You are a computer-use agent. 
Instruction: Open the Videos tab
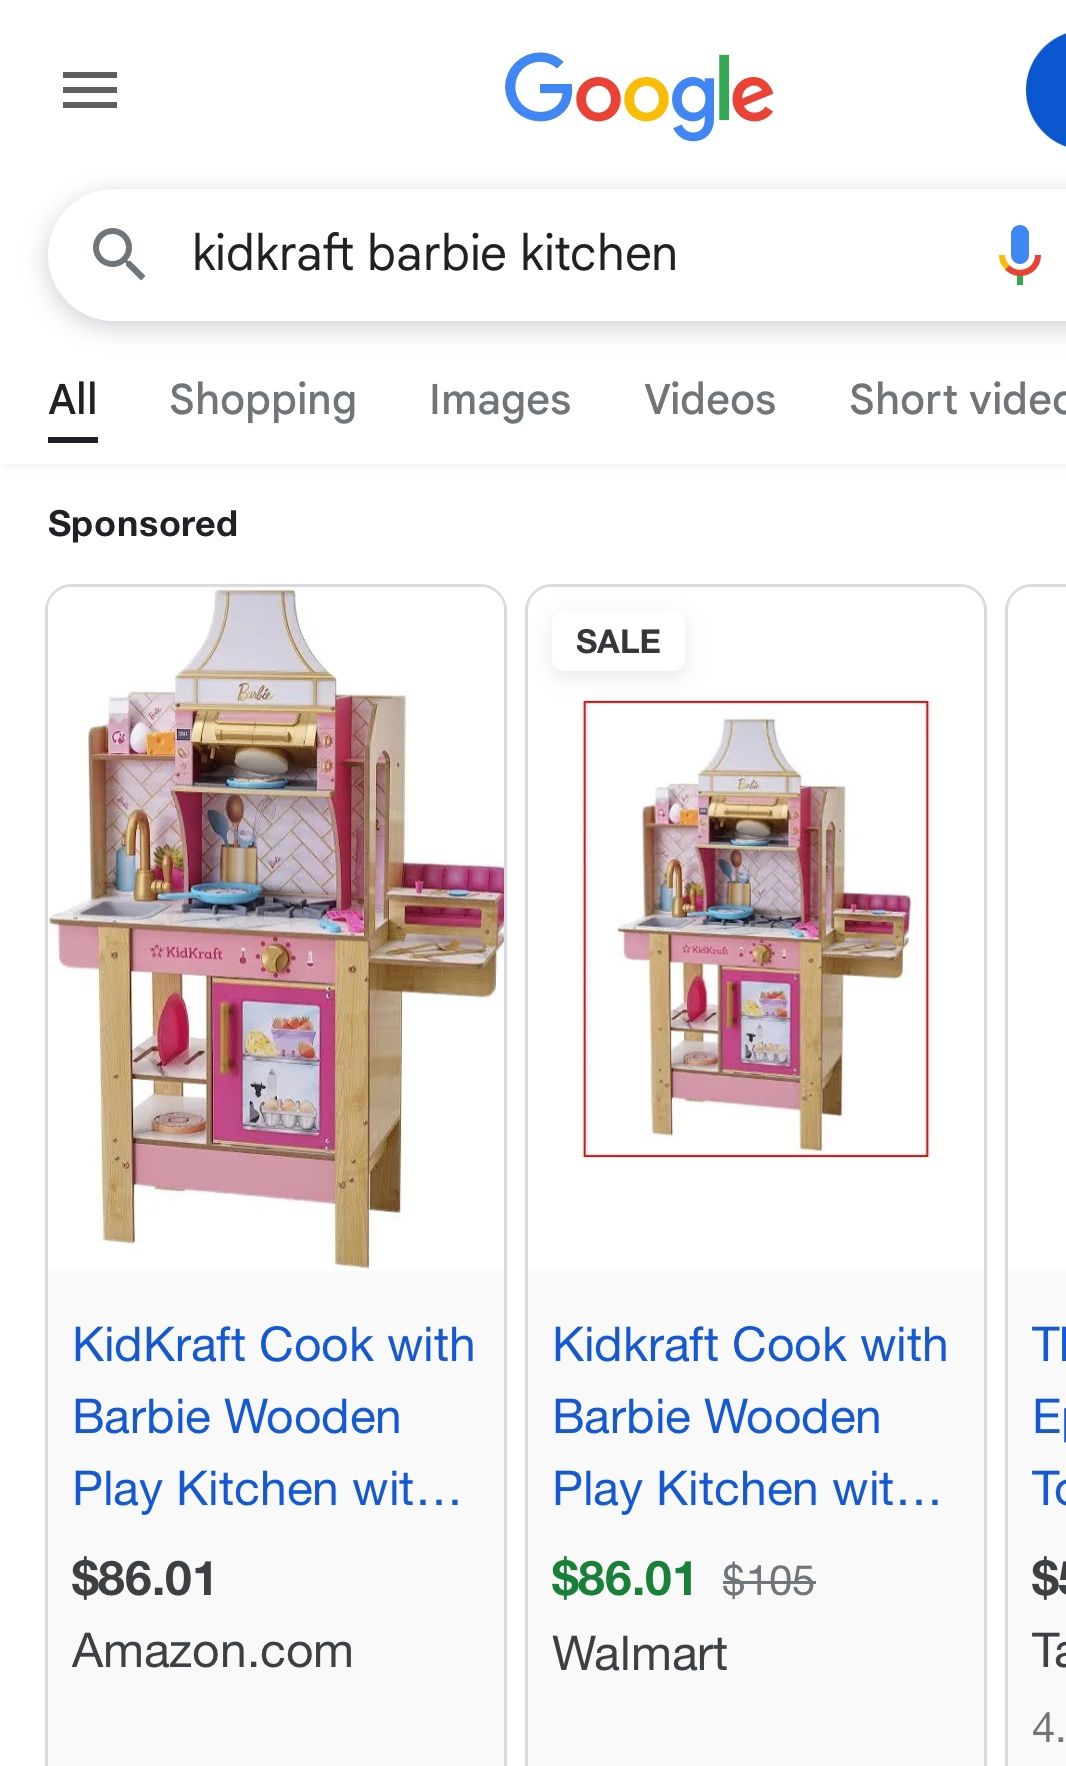point(710,400)
